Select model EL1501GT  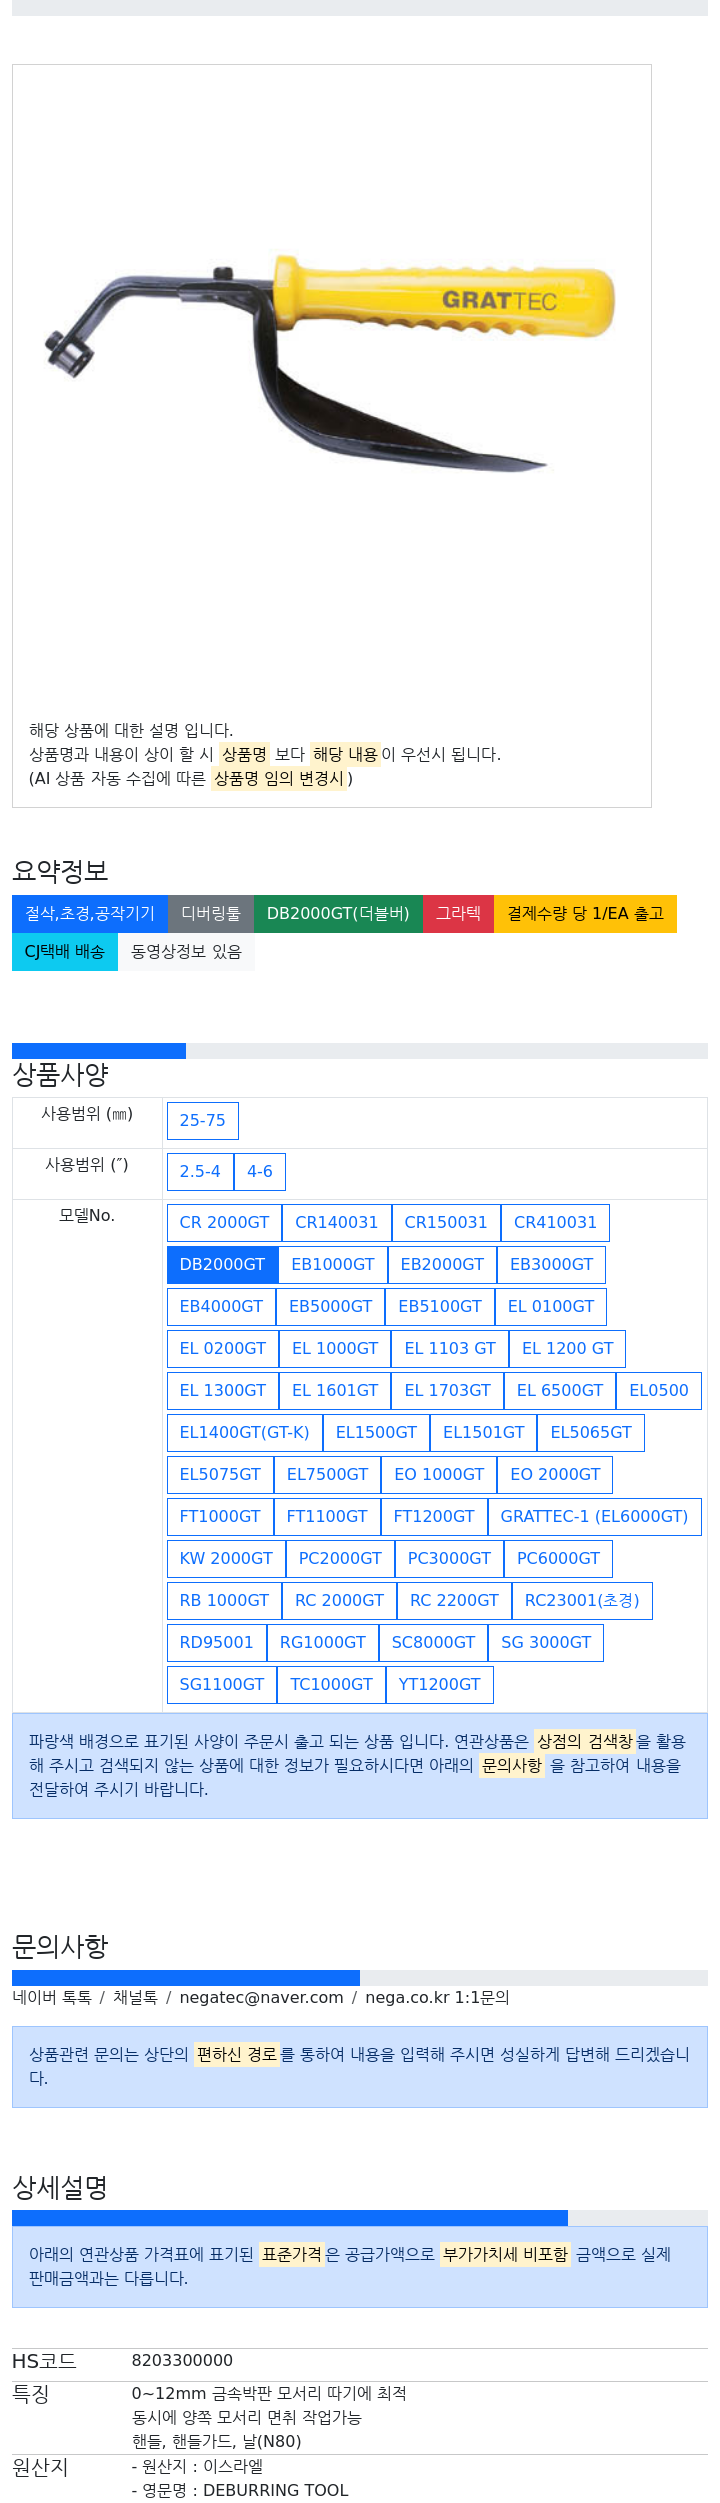pyautogui.click(x=484, y=1433)
